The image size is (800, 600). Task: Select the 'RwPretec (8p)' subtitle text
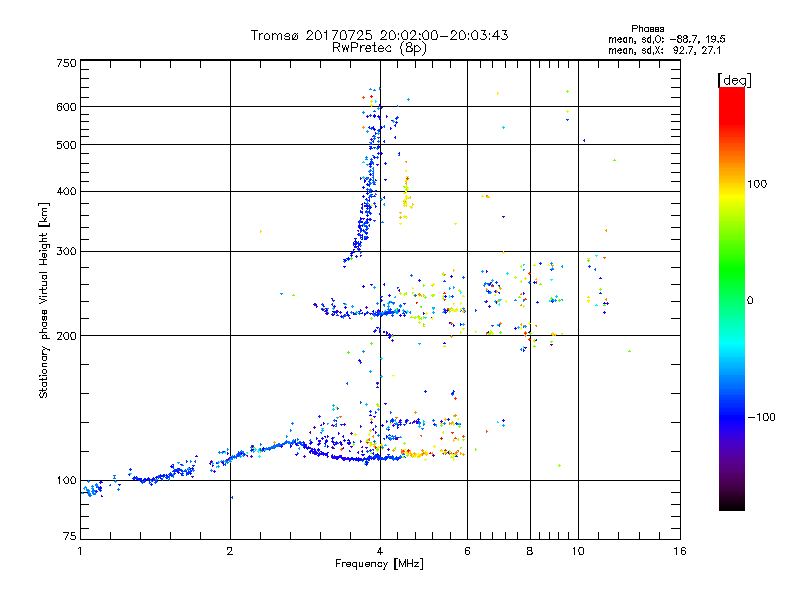(379, 48)
